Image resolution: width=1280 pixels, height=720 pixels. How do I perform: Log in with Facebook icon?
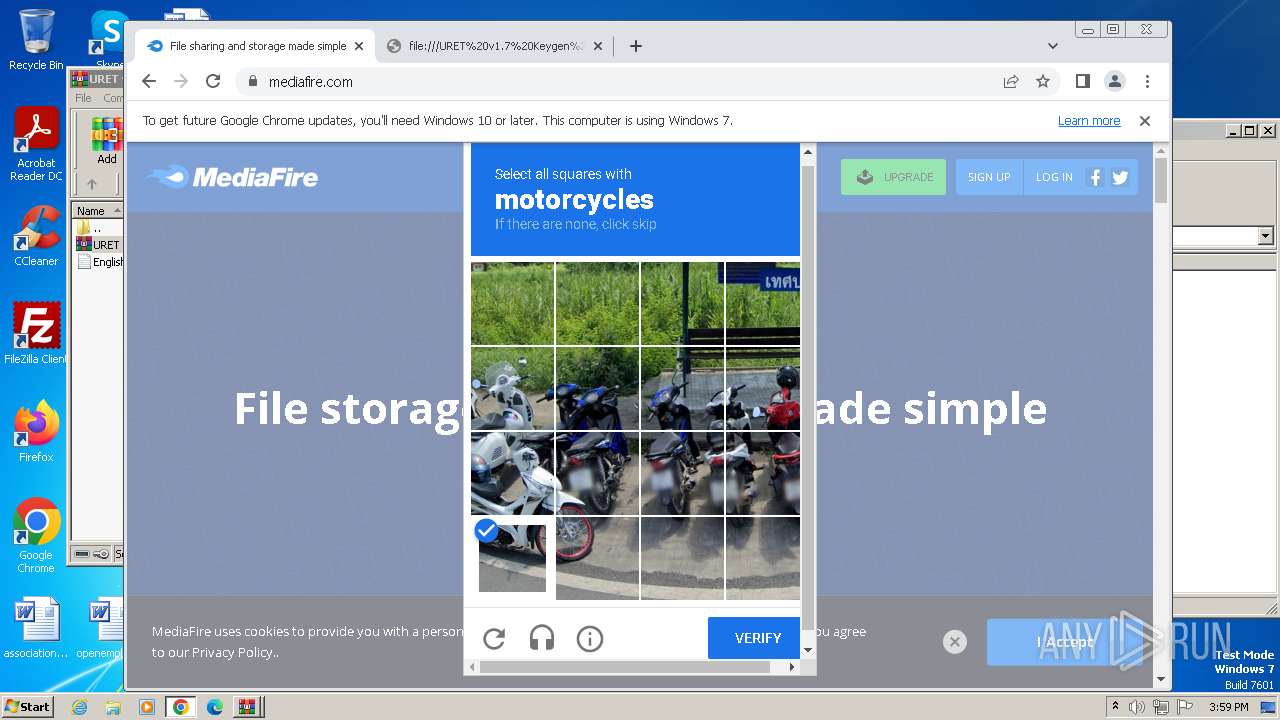(x=1095, y=177)
